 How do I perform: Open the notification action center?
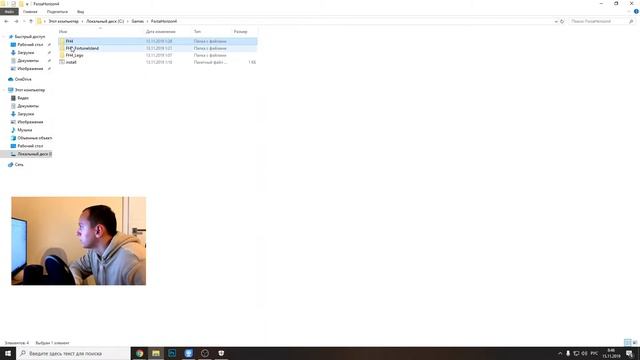(629, 353)
